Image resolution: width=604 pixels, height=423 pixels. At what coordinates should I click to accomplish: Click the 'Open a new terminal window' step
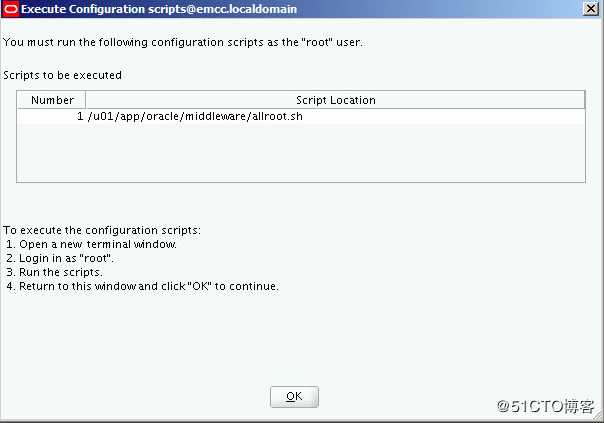click(91, 244)
